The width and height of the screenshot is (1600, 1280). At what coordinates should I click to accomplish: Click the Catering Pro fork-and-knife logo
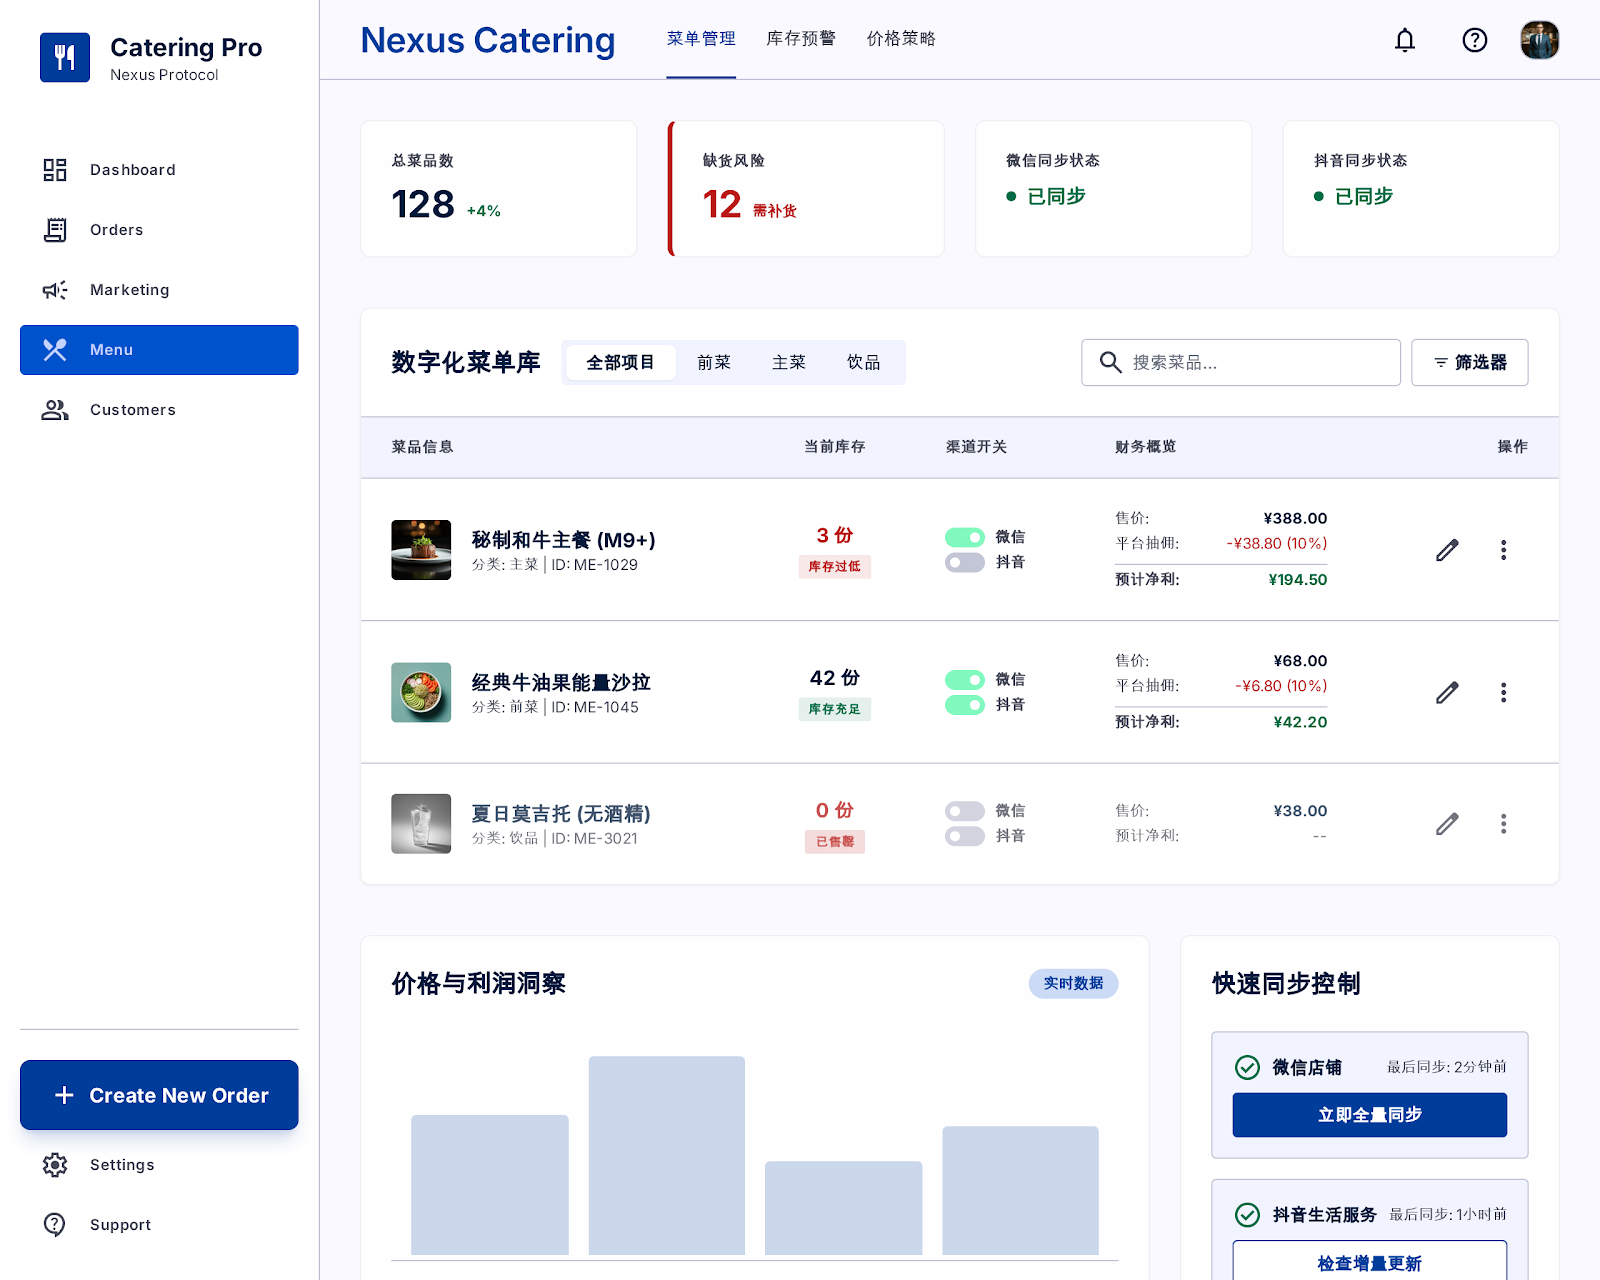65,57
